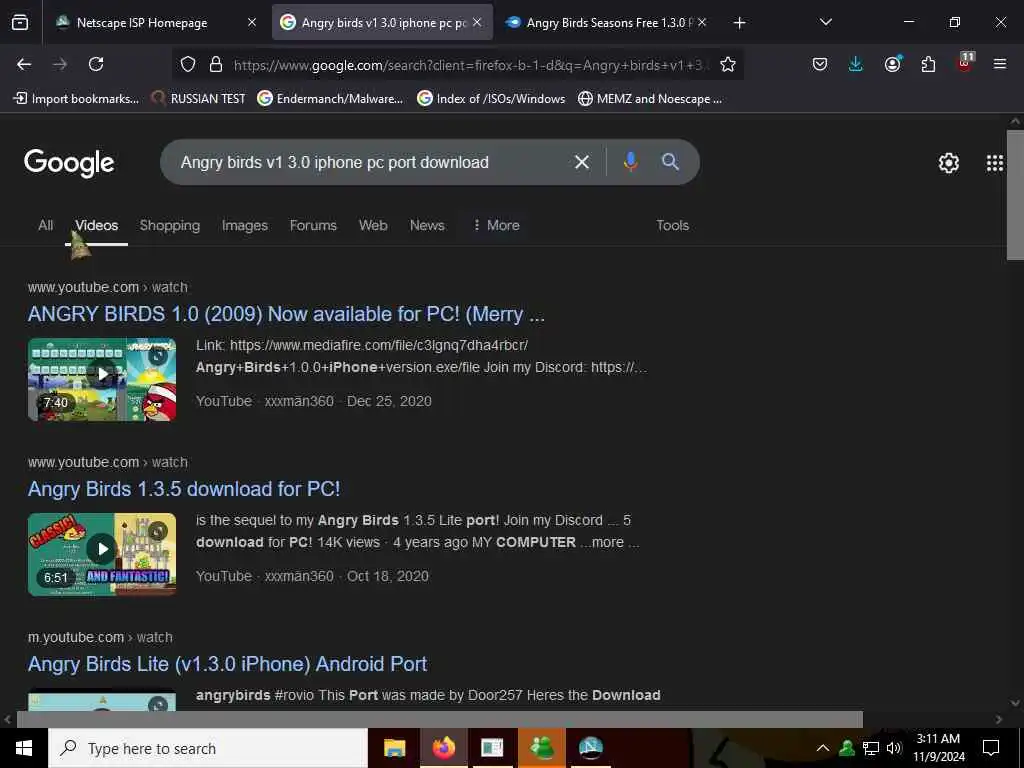Open the Firefox account menu
This screenshot has height=768, width=1024.
coord(892,64)
